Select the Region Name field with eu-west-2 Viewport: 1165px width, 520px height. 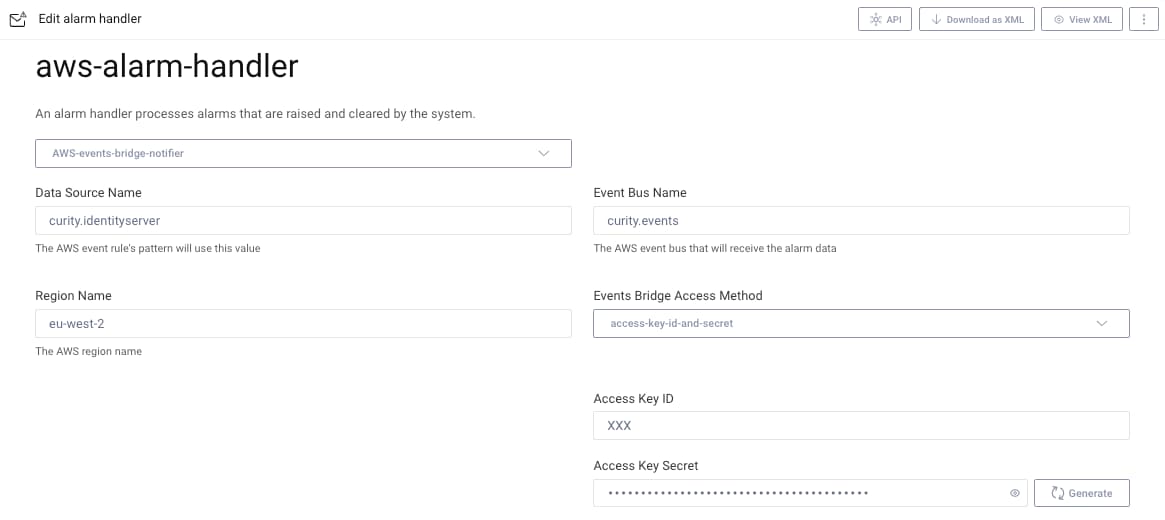[303, 323]
